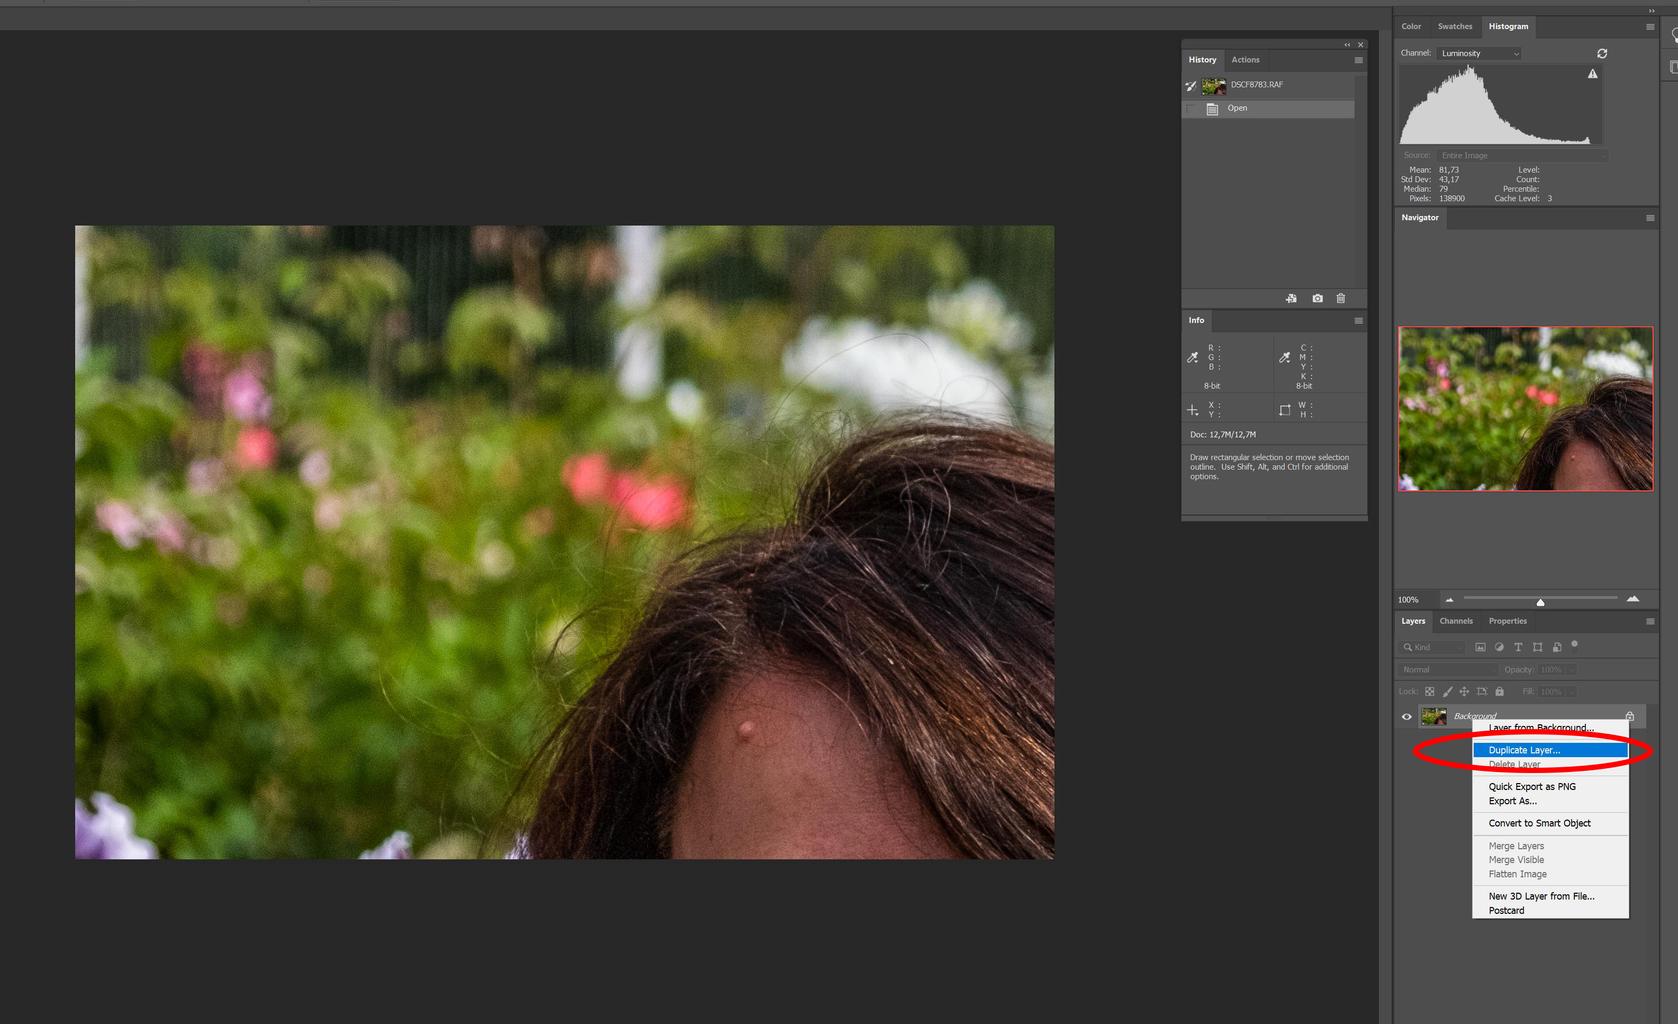Switch to the Actions tab
Viewport: 1678px width, 1024px height.
pos(1245,60)
